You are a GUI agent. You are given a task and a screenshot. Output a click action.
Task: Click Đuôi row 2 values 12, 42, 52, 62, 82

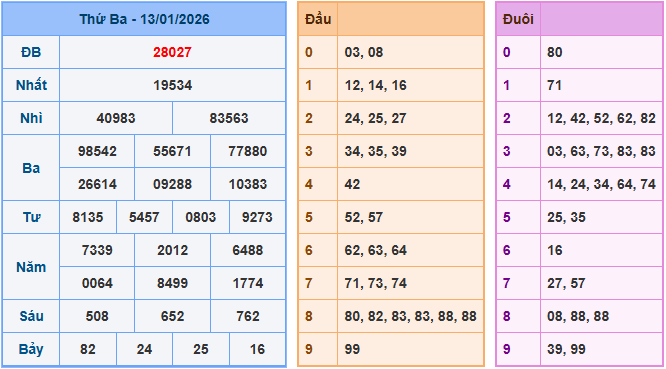coord(601,118)
